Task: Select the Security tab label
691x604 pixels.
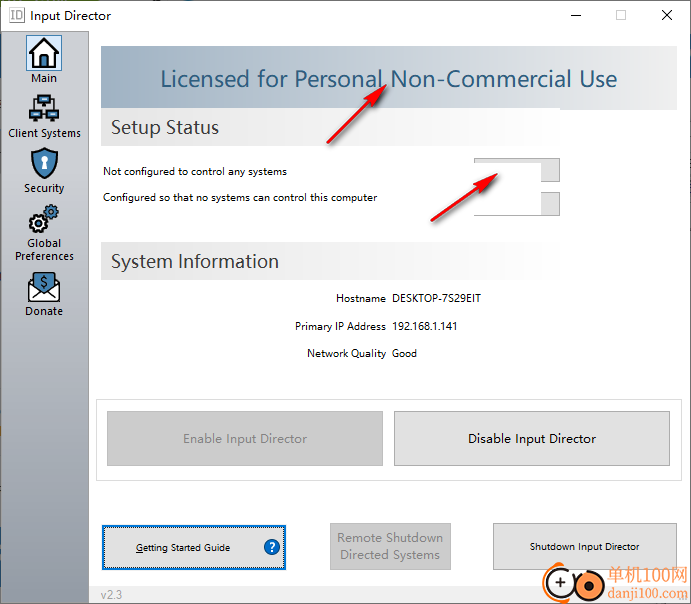Action: tap(44, 188)
